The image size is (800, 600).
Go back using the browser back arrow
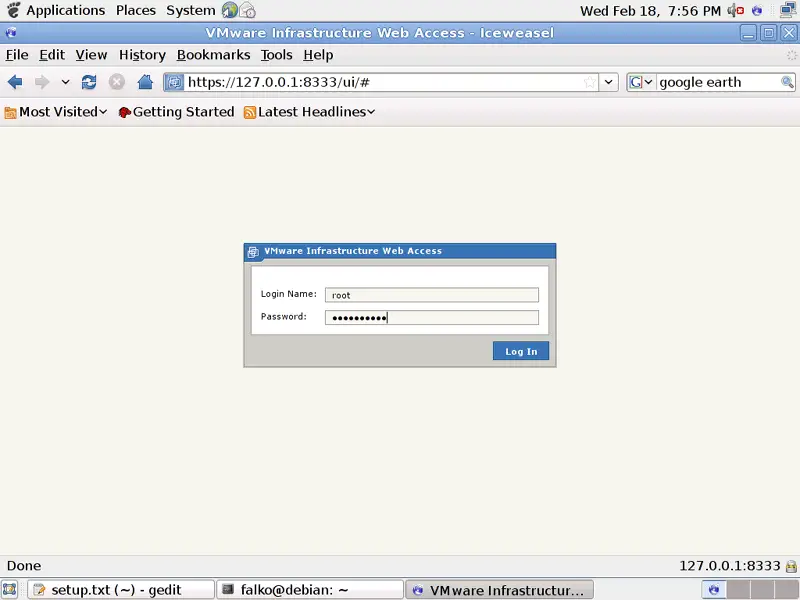[x=15, y=82]
